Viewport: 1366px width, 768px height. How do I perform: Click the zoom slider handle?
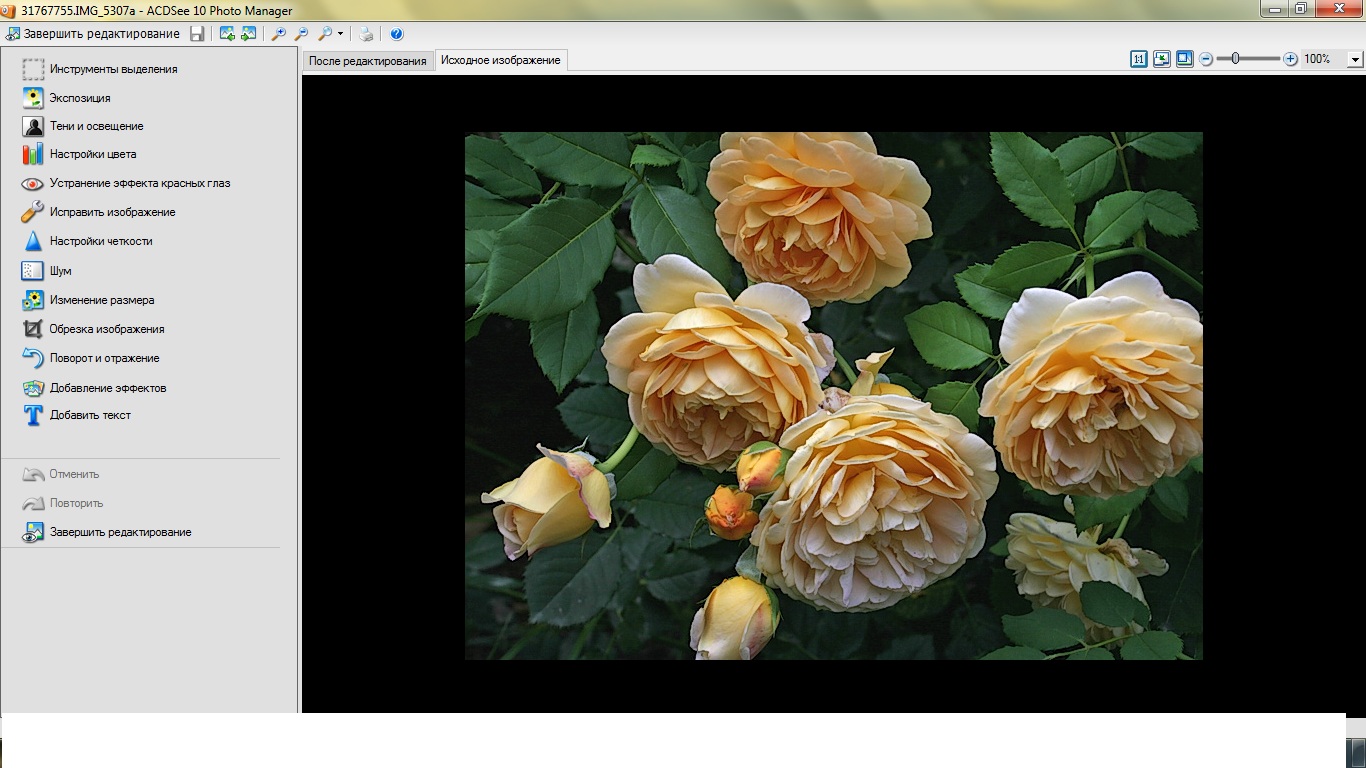coord(1236,59)
